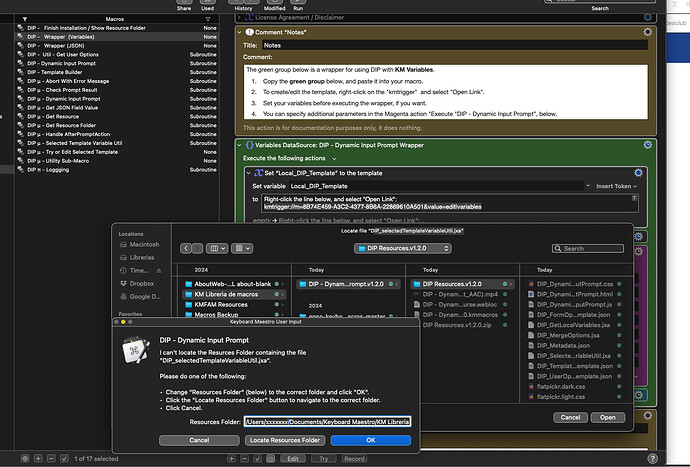Click the Title field containing Notes
The height and width of the screenshot is (467, 690).
pyautogui.click(x=455, y=45)
